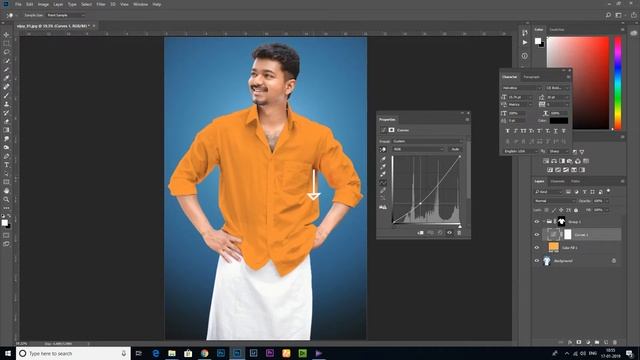Reset Curves adjustment to defaults

click(x=440, y=233)
